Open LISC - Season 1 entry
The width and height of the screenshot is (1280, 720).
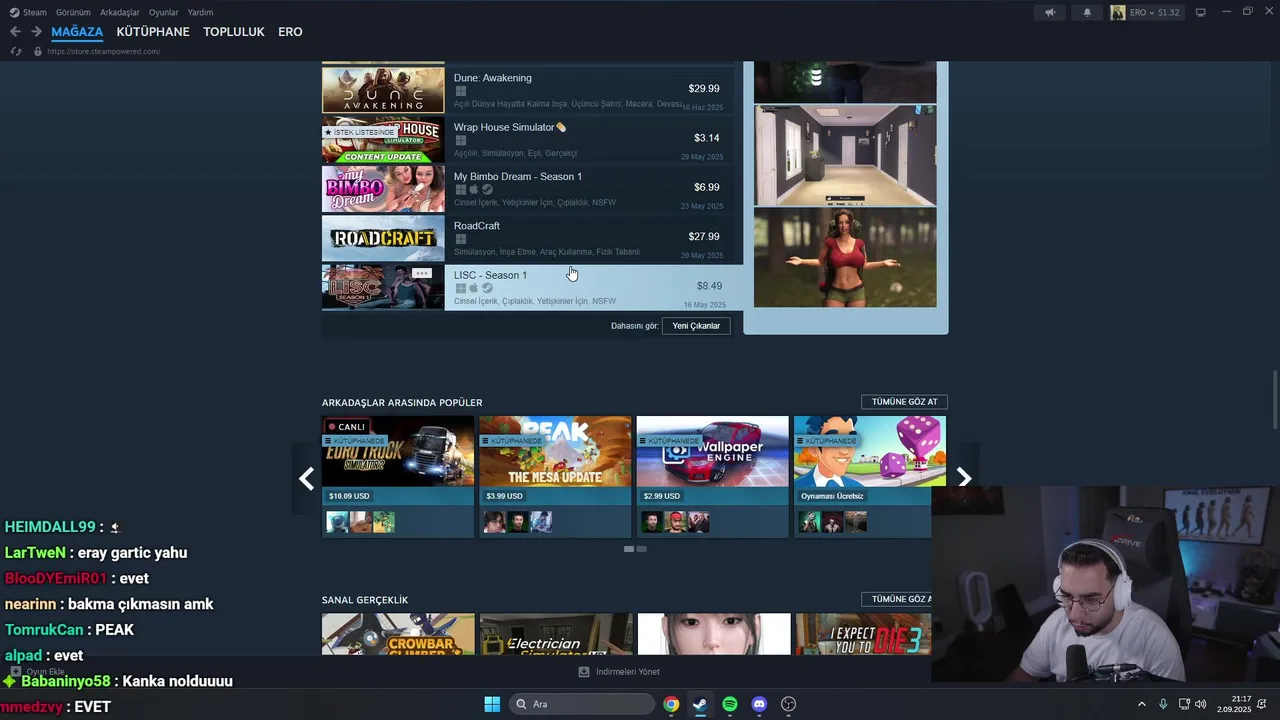[533, 287]
